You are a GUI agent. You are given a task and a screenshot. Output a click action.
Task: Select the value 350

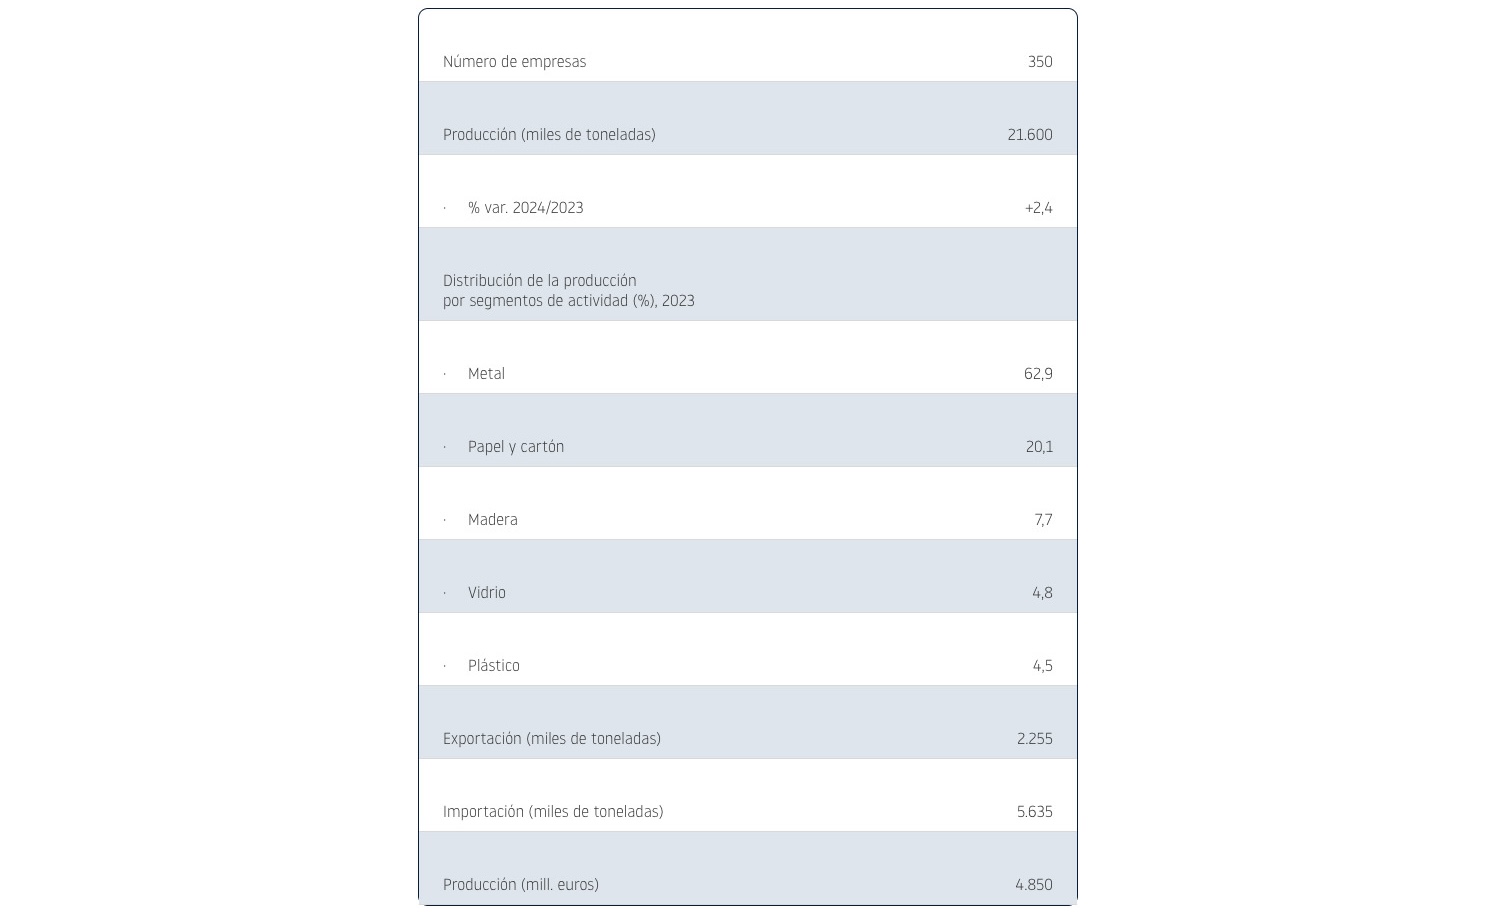(1040, 62)
